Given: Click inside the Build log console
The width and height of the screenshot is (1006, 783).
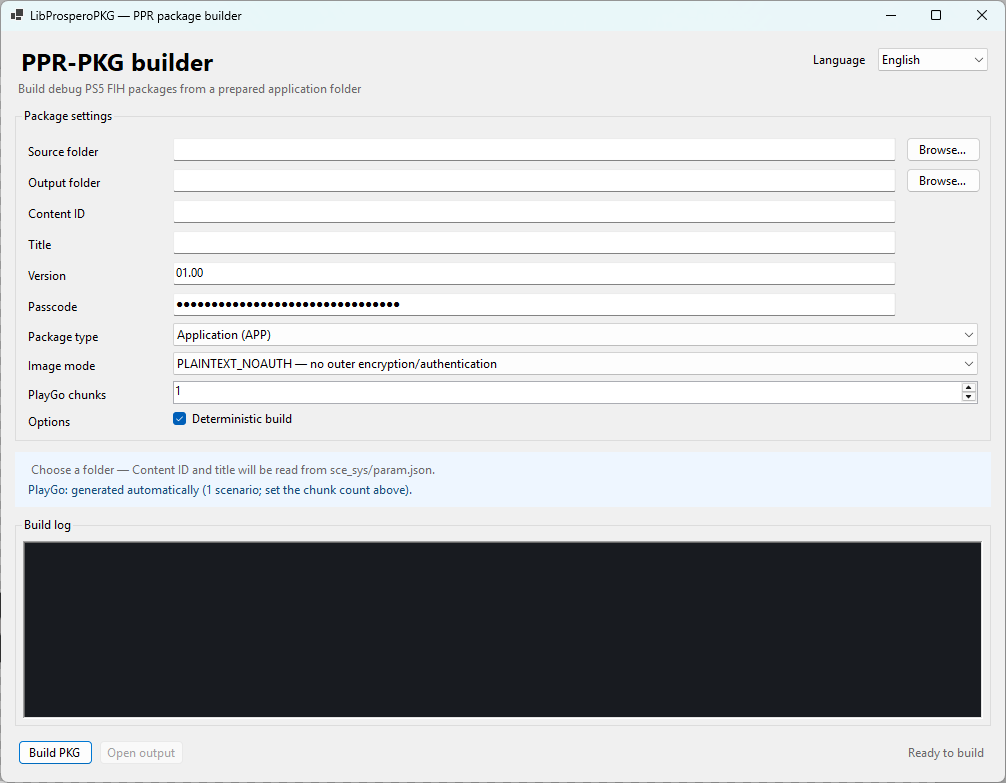Looking at the screenshot, I should pos(502,630).
